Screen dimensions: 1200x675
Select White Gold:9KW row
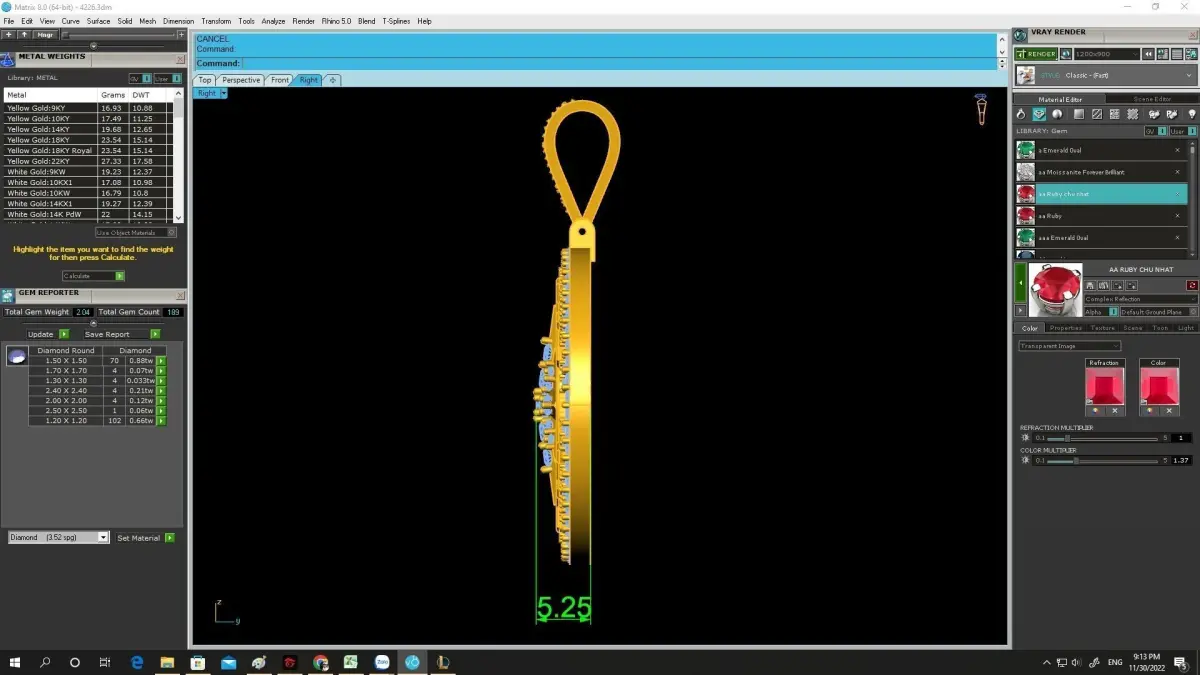coord(88,172)
